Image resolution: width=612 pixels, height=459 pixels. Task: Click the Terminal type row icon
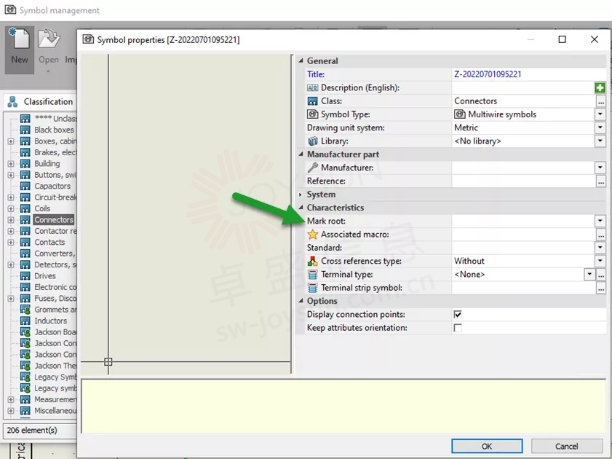click(312, 274)
